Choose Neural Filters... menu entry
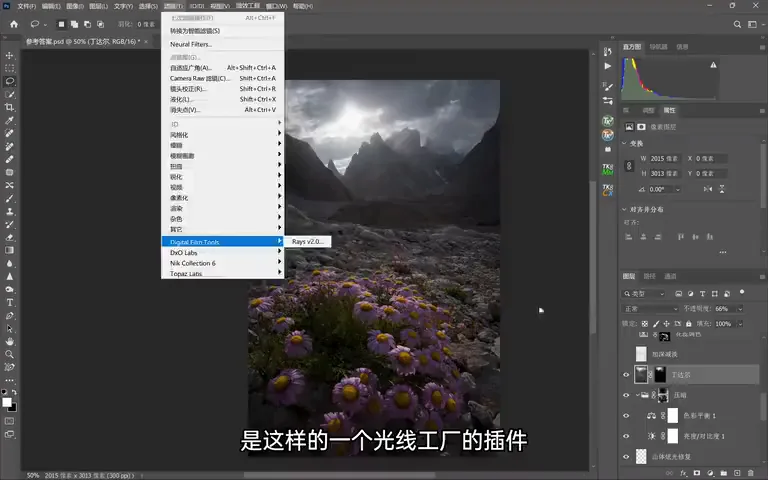The height and width of the screenshot is (480, 768). [223, 44]
